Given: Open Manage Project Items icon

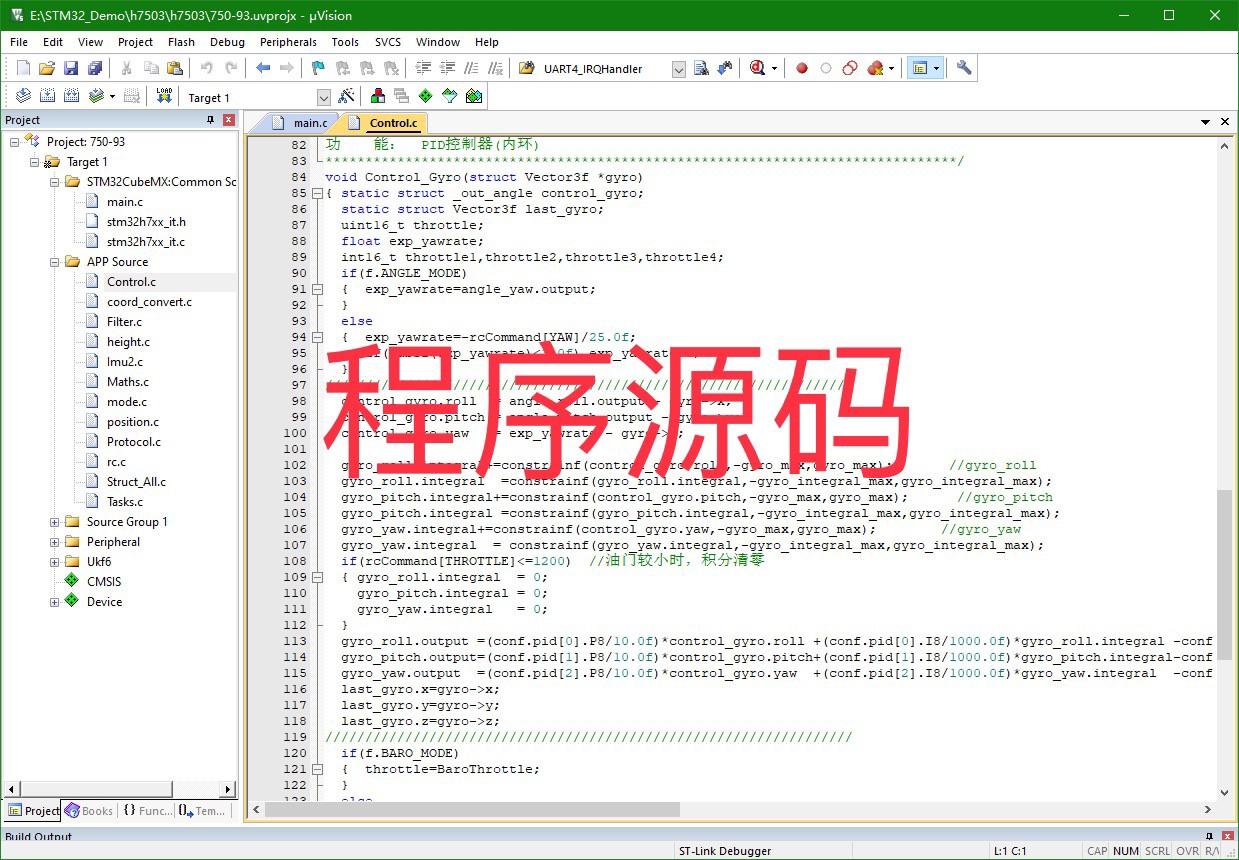Looking at the screenshot, I should (x=378, y=96).
